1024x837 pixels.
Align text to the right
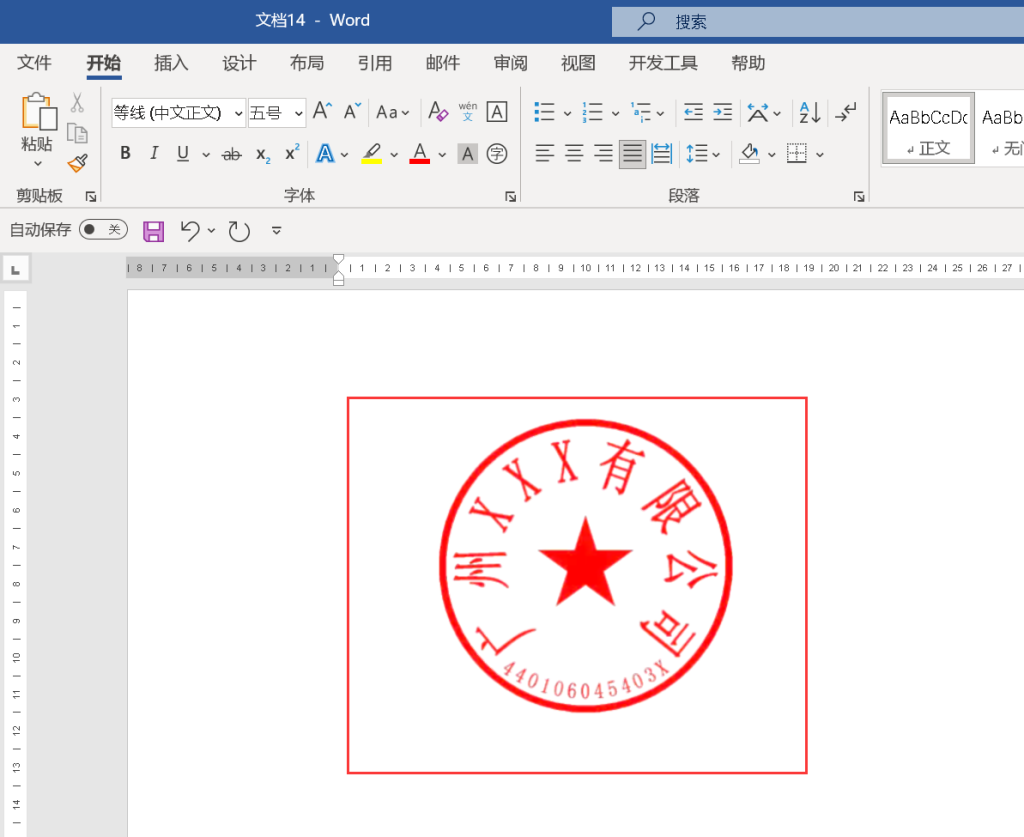click(603, 154)
